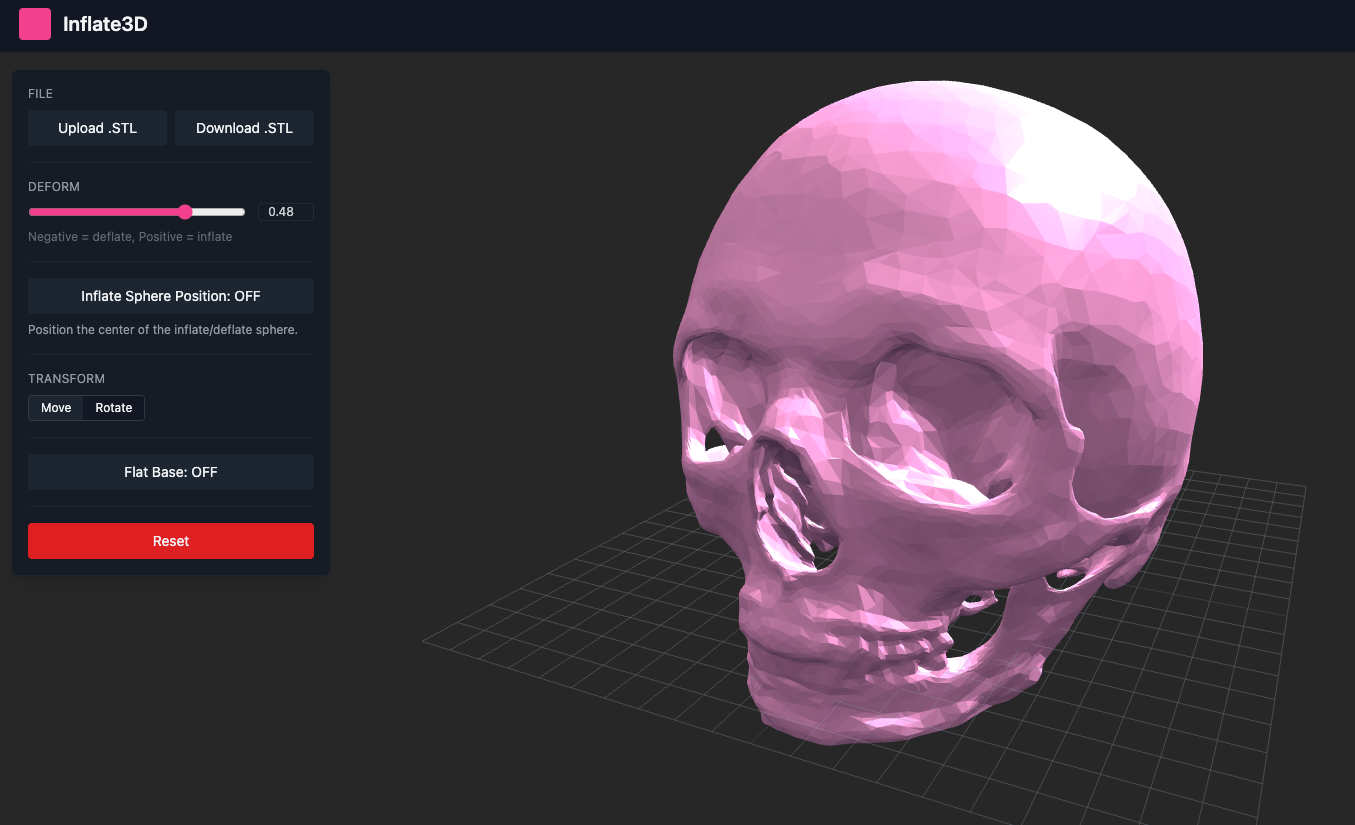Switch to Rotate transform mode

114,408
